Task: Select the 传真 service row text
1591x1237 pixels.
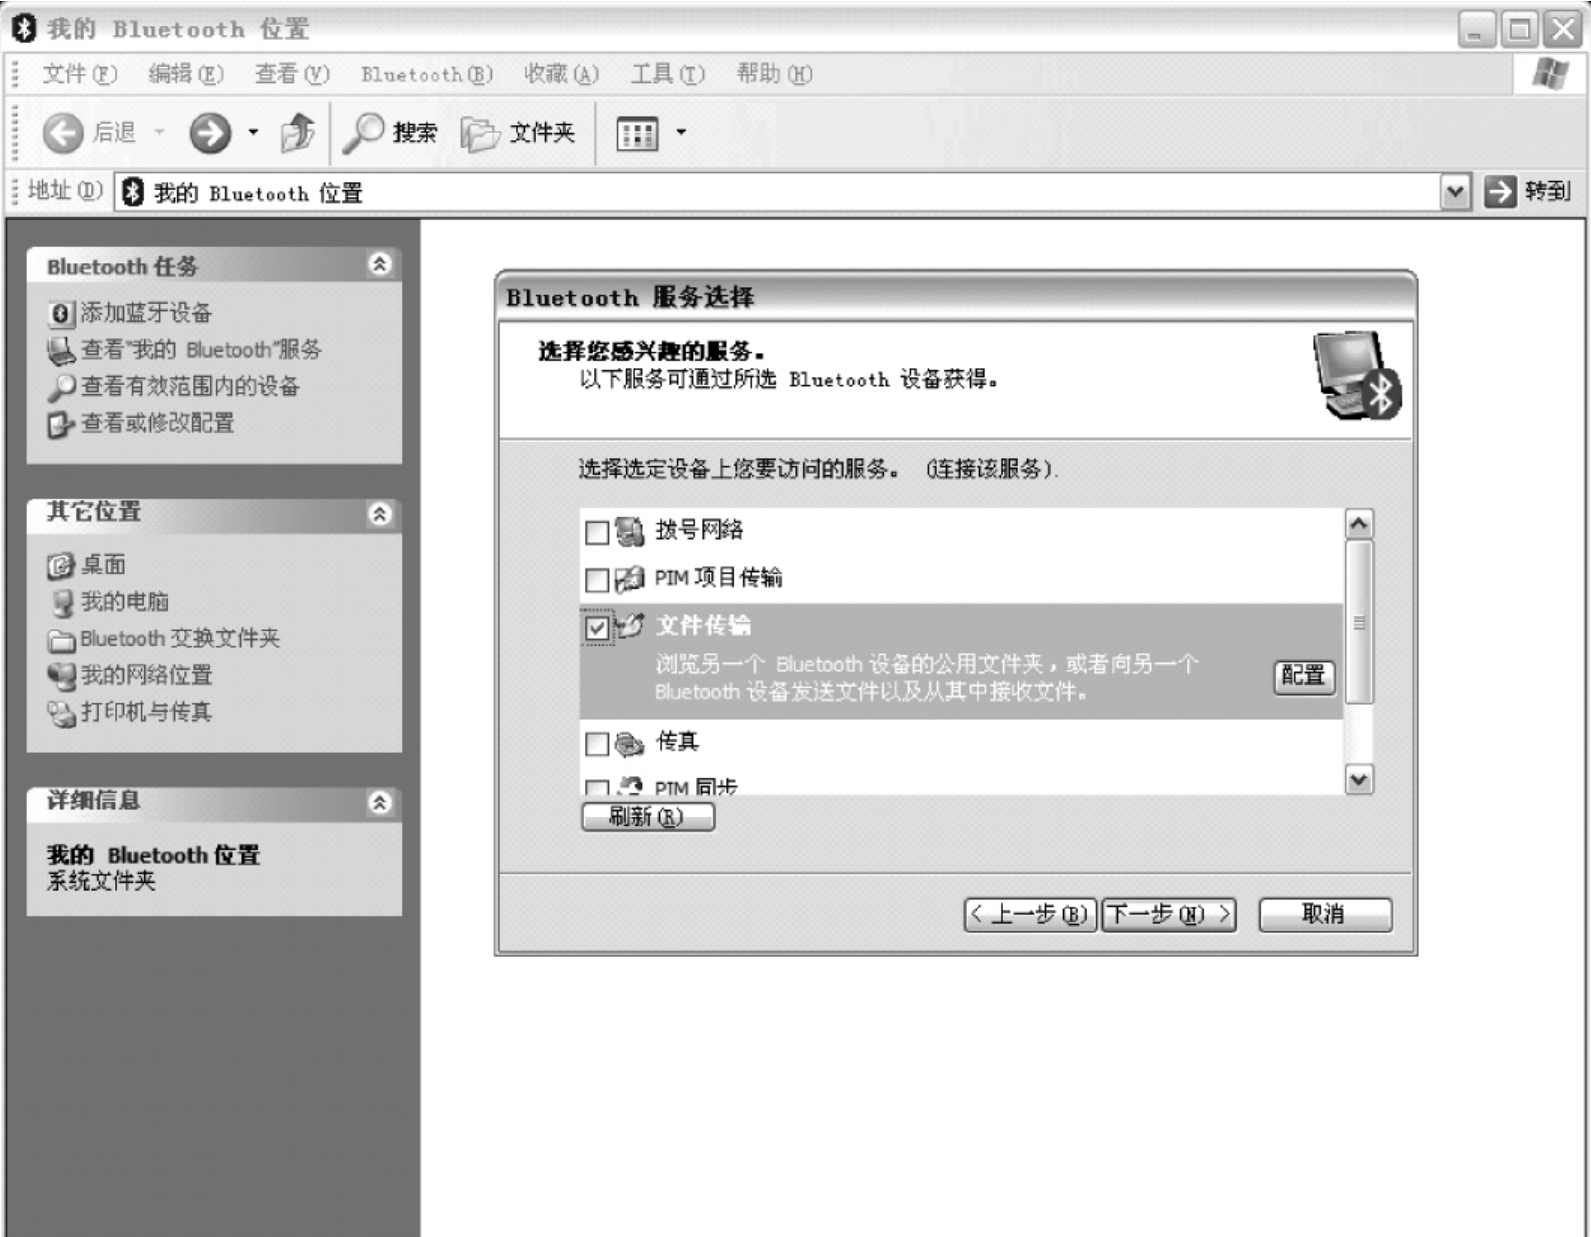Action: tap(677, 742)
